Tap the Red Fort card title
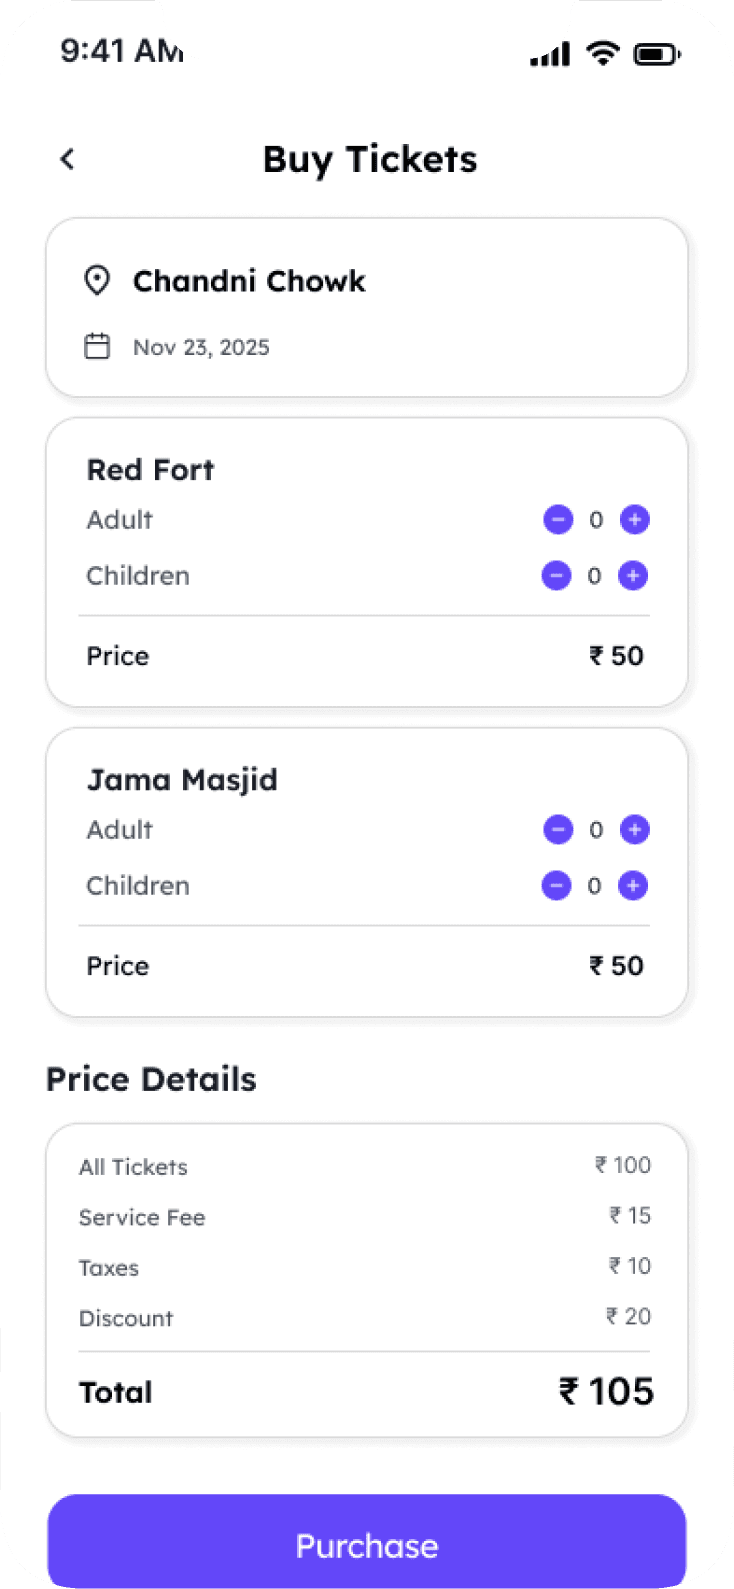This screenshot has width=734, height=1589. pos(150,470)
